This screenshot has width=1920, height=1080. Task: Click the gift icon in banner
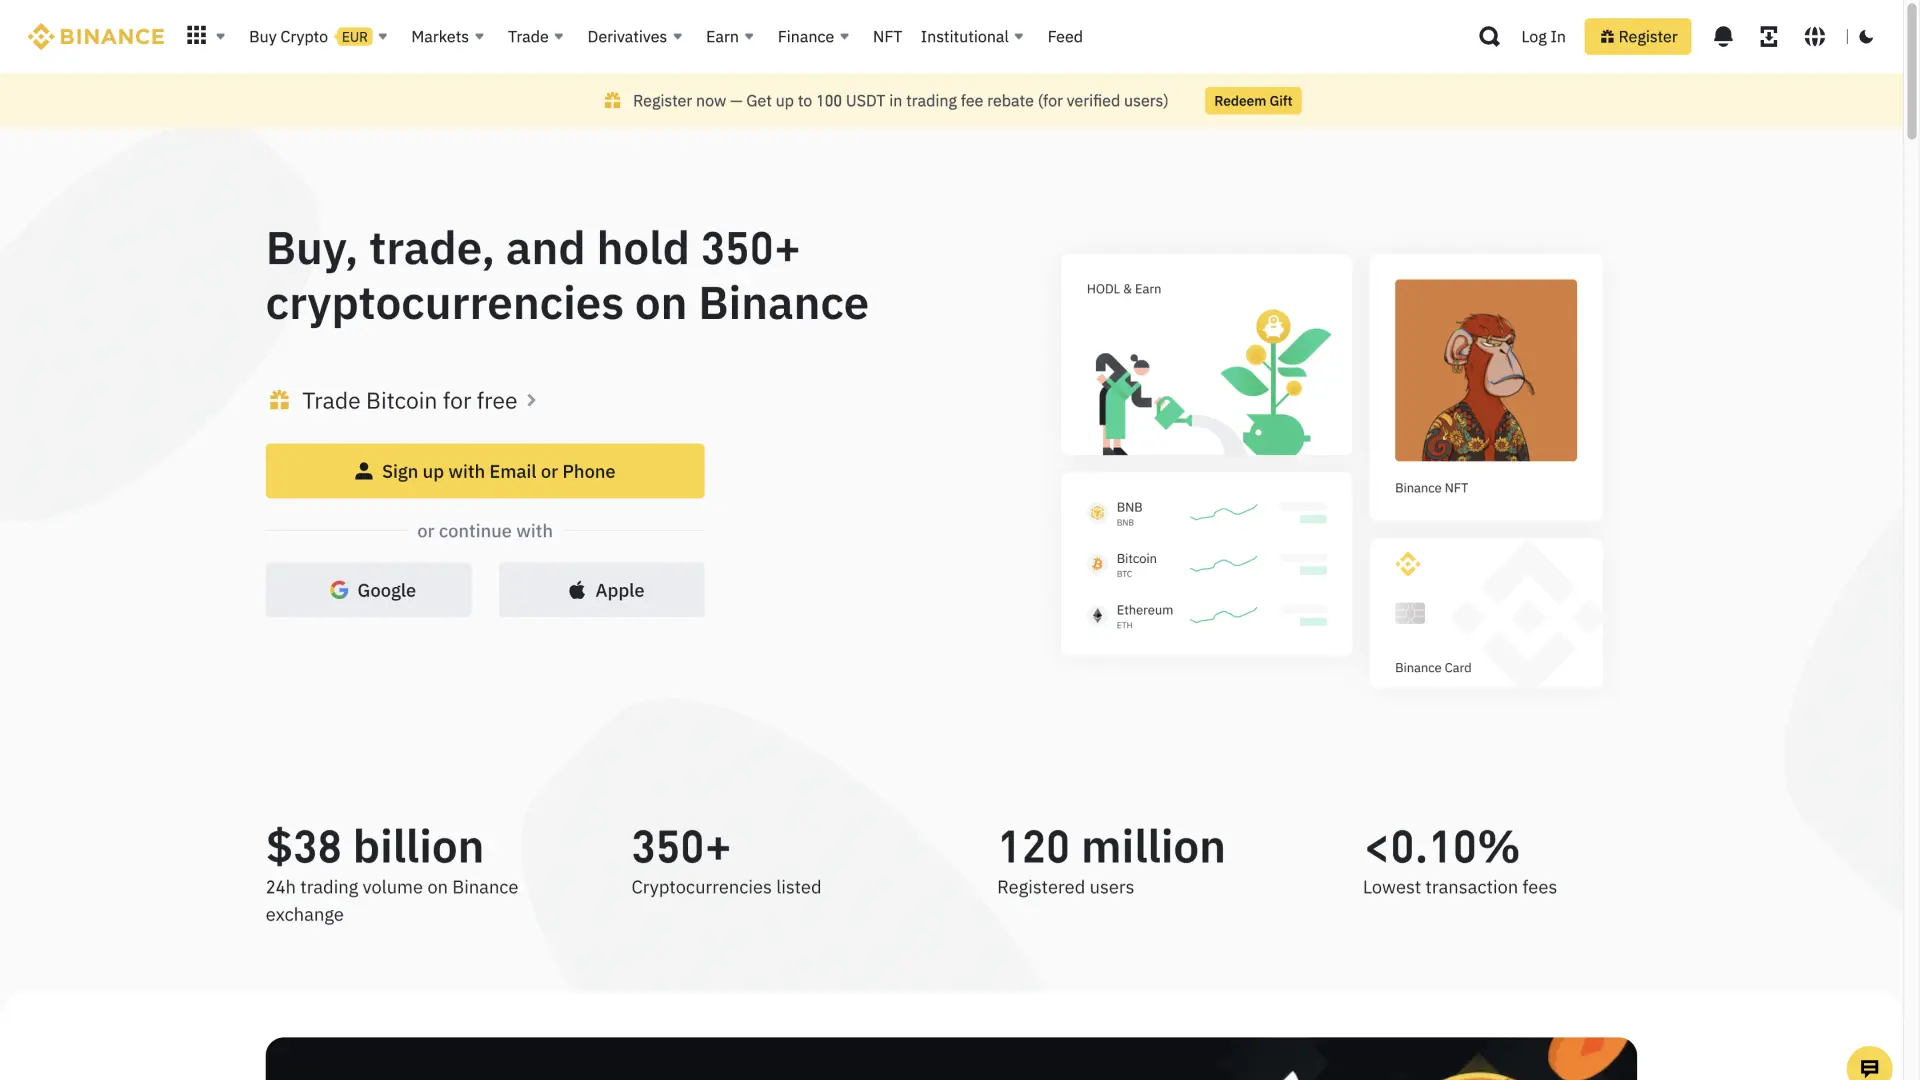coord(612,100)
